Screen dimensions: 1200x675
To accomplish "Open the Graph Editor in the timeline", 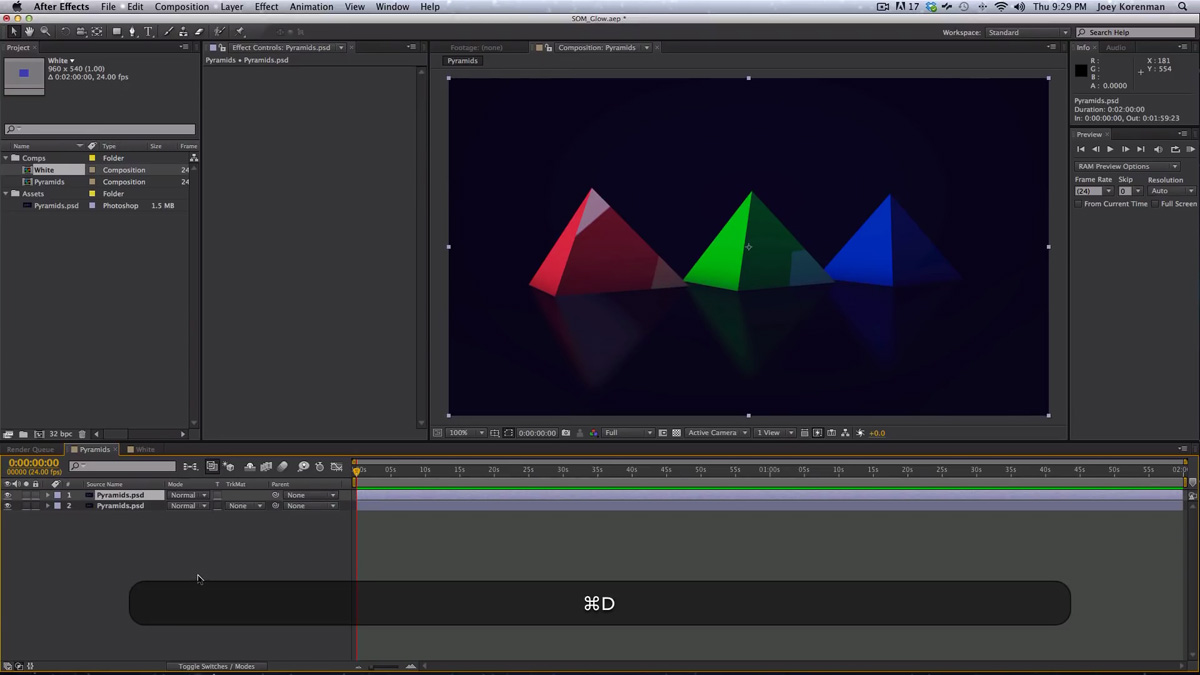I will 336,466.
